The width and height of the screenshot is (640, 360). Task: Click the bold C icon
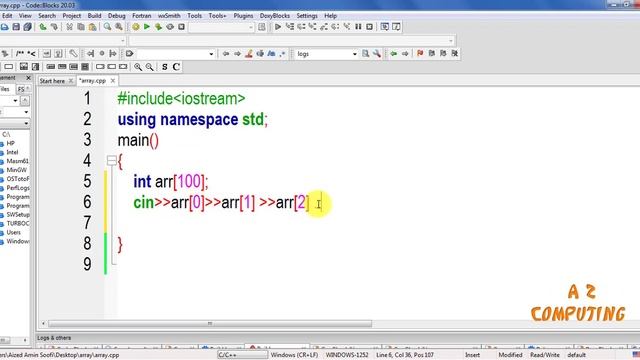coord(176,67)
